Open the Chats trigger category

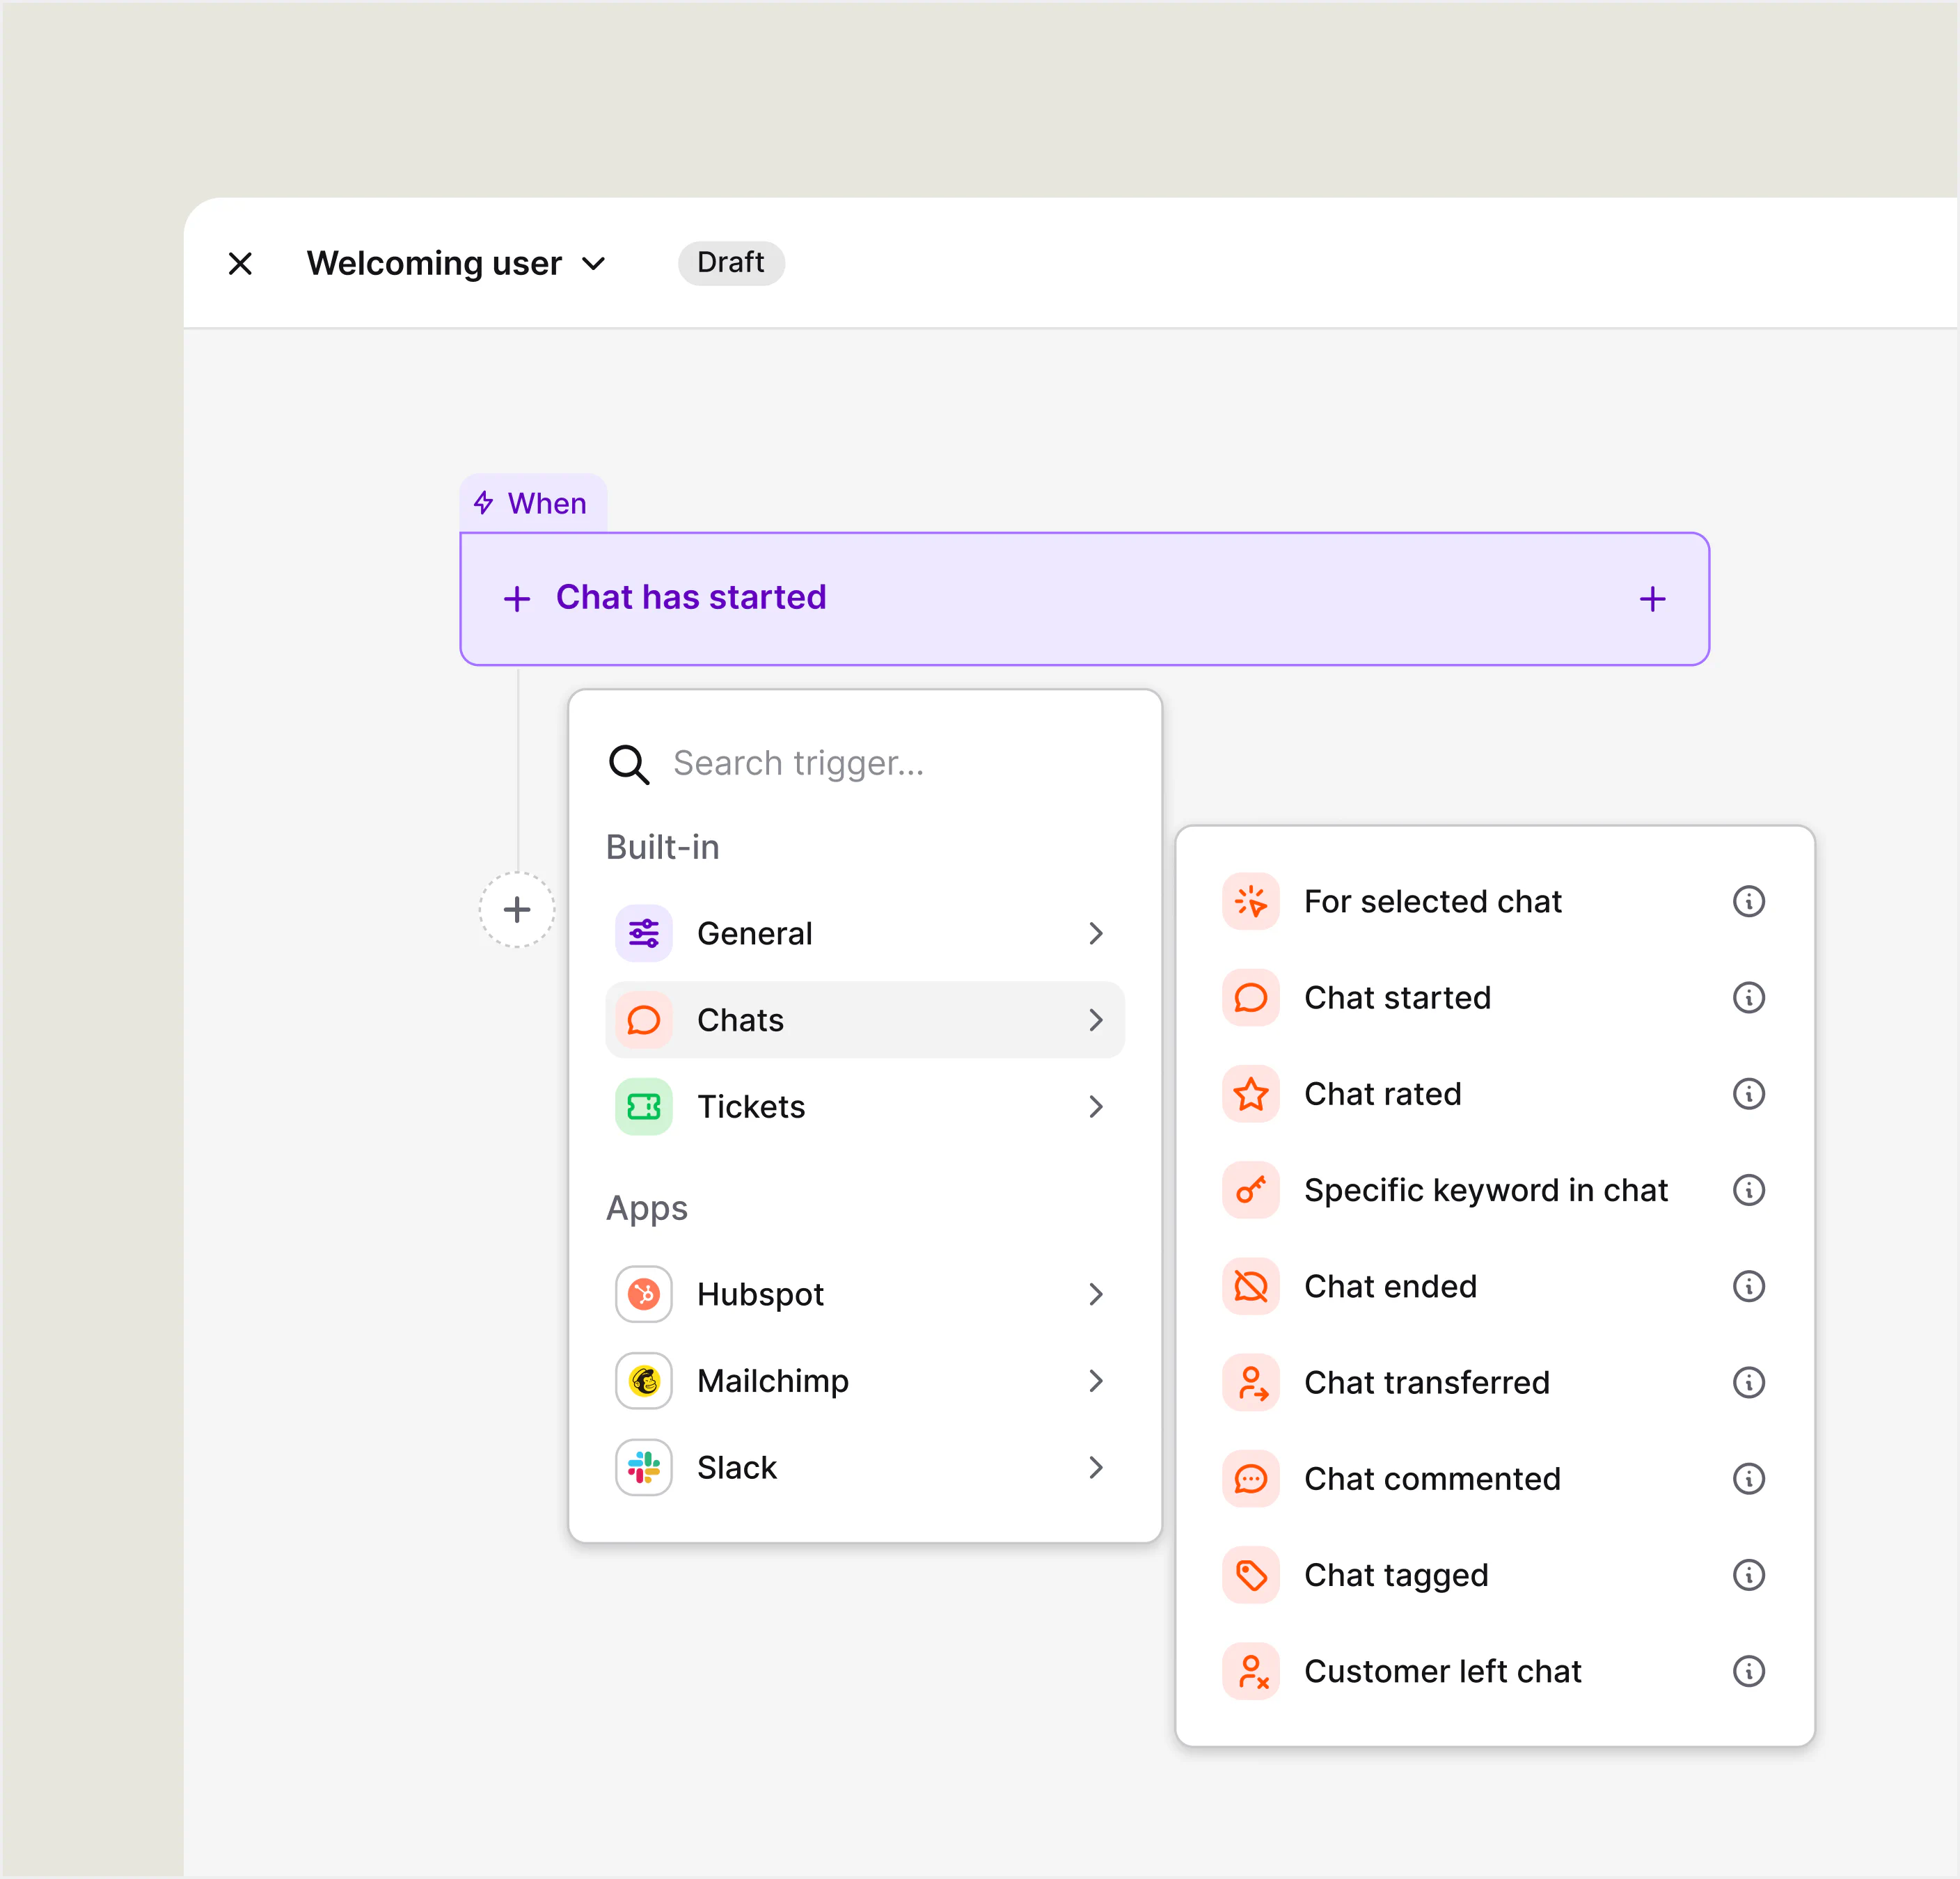(x=865, y=1020)
